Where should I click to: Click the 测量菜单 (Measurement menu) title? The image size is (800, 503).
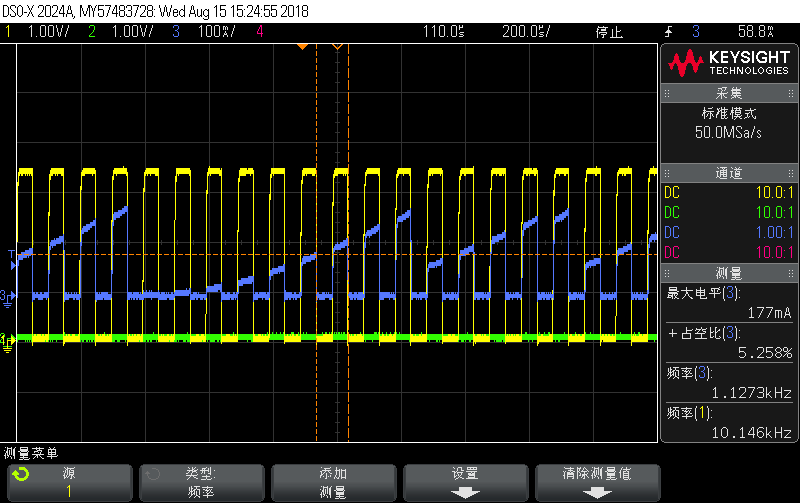(x=31, y=453)
